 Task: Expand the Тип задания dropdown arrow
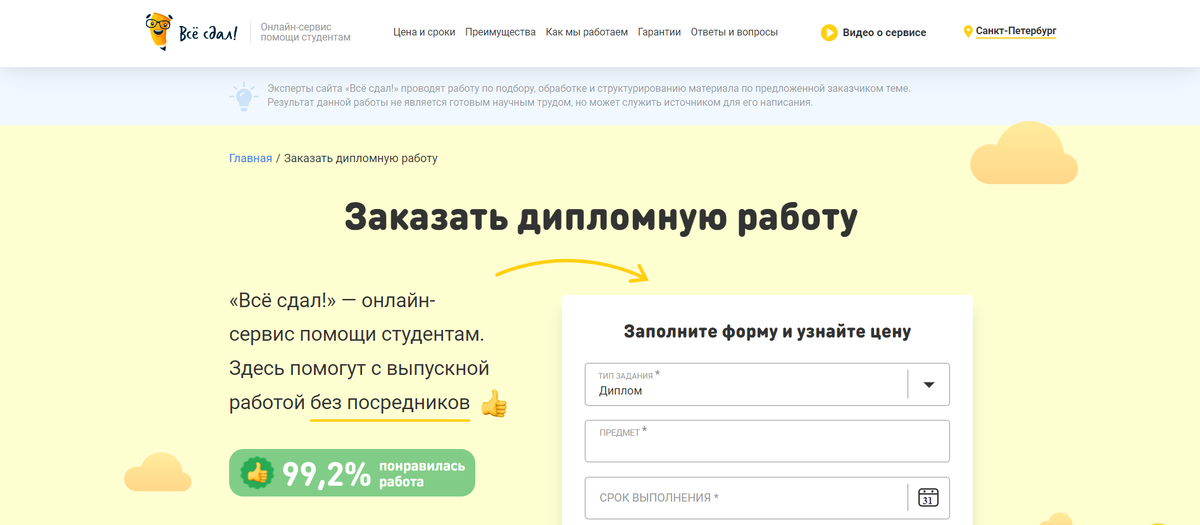click(928, 384)
